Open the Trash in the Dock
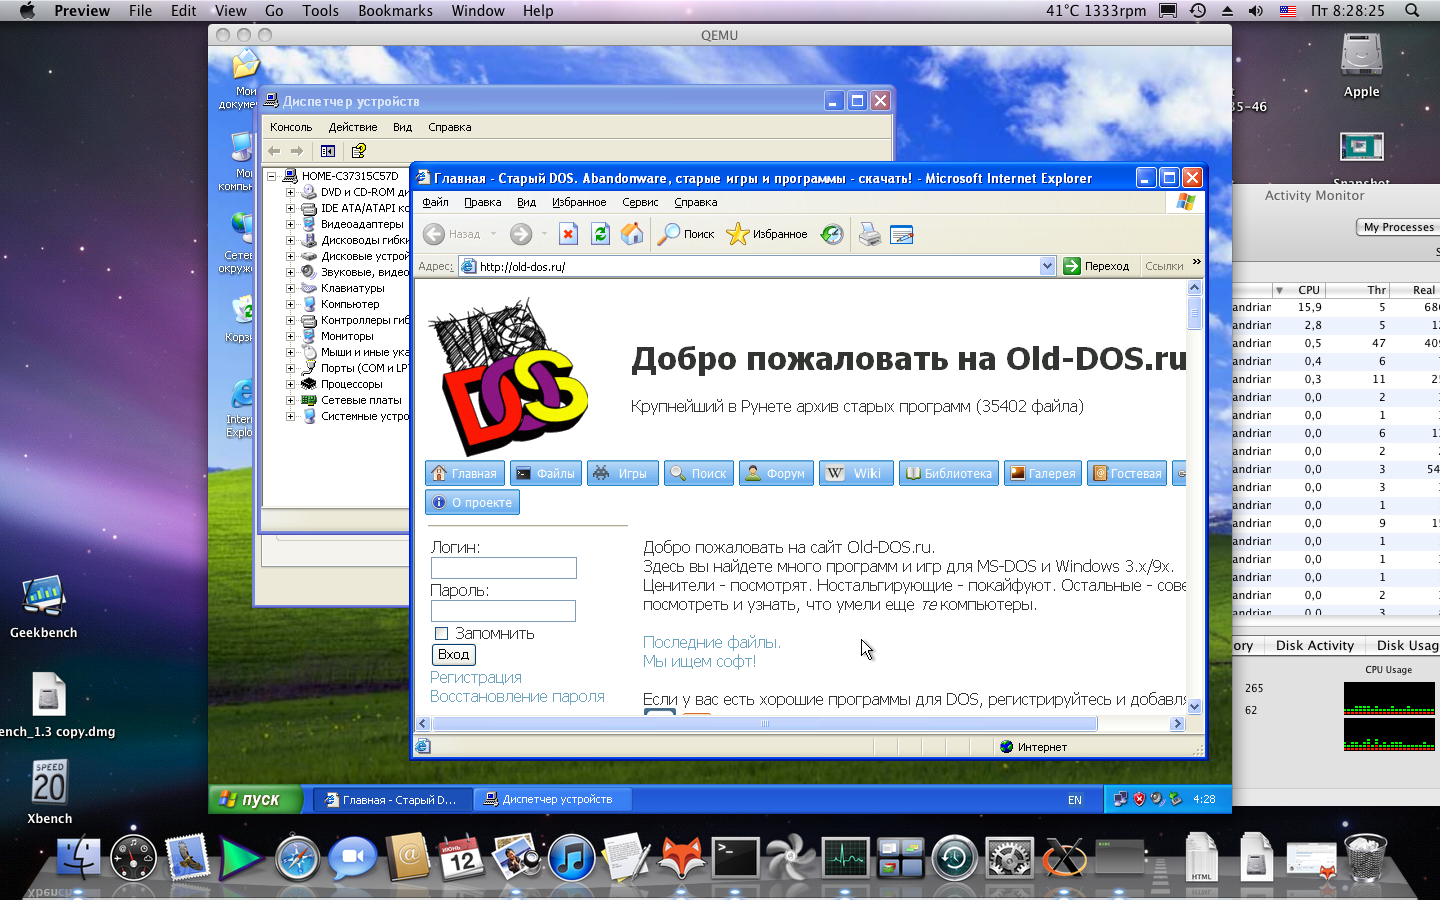 pos(1365,858)
